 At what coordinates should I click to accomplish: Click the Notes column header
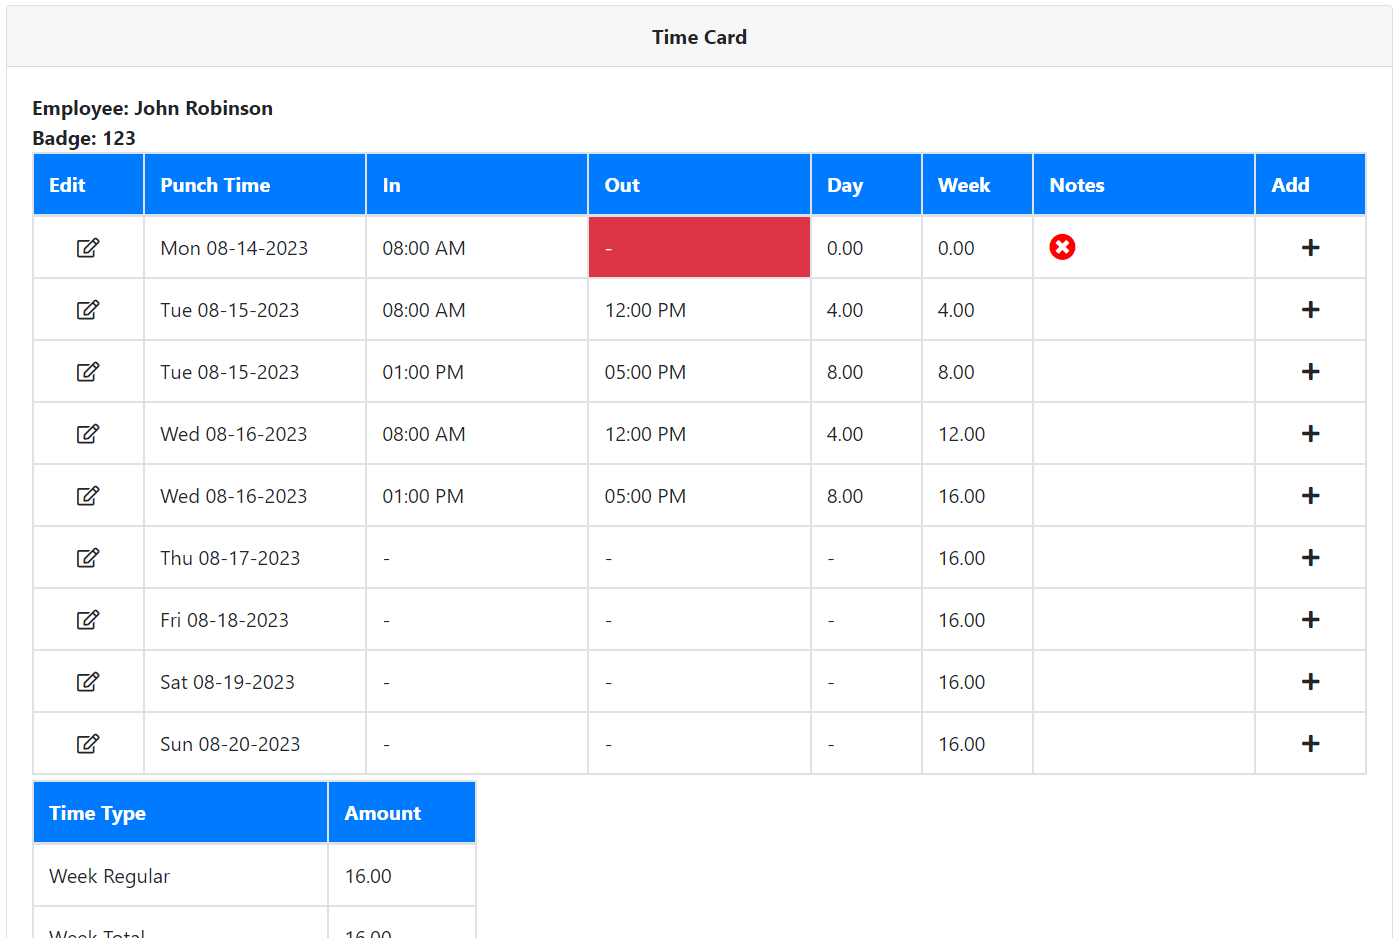(1077, 185)
